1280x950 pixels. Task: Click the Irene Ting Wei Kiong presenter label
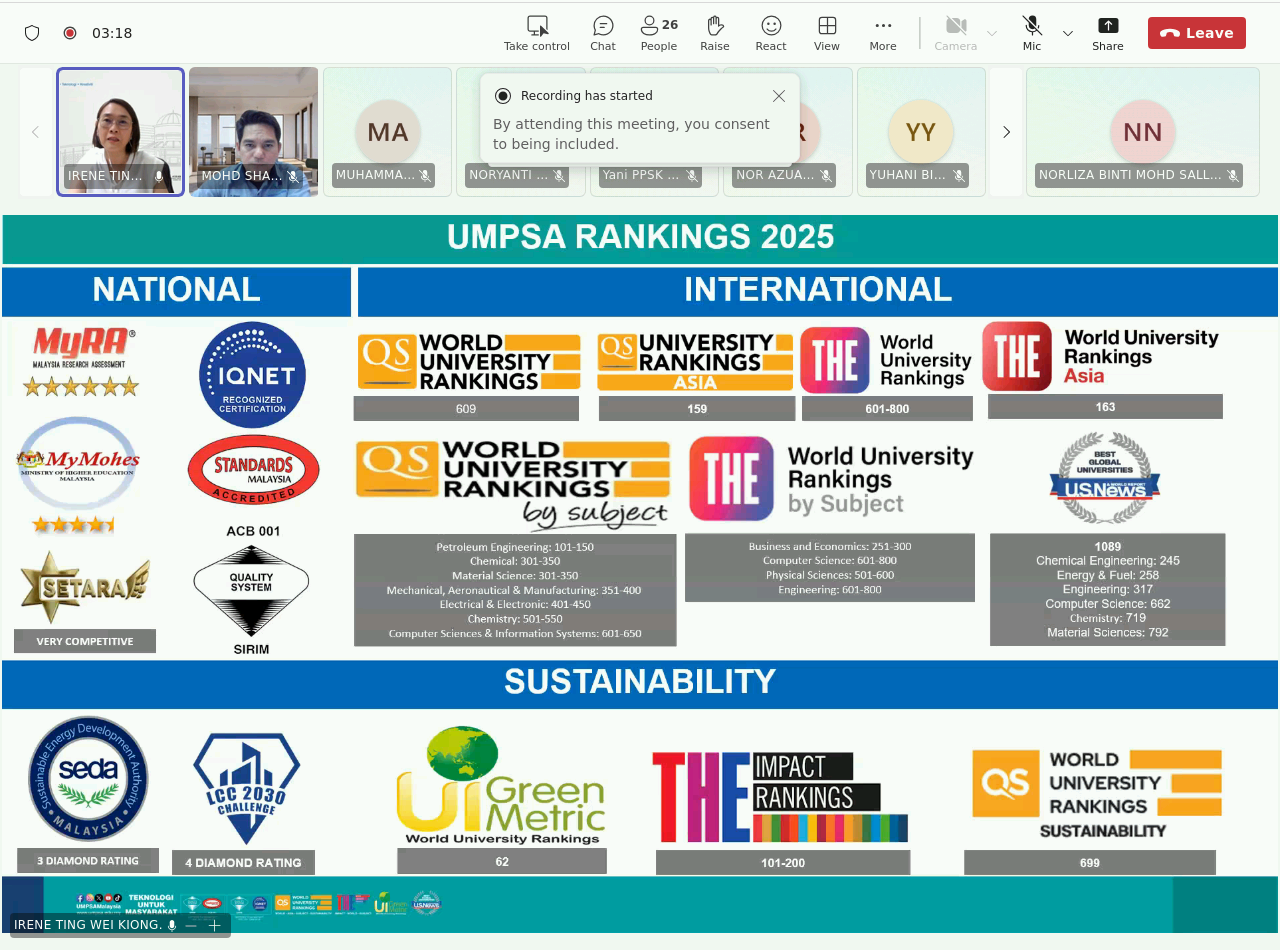88,925
